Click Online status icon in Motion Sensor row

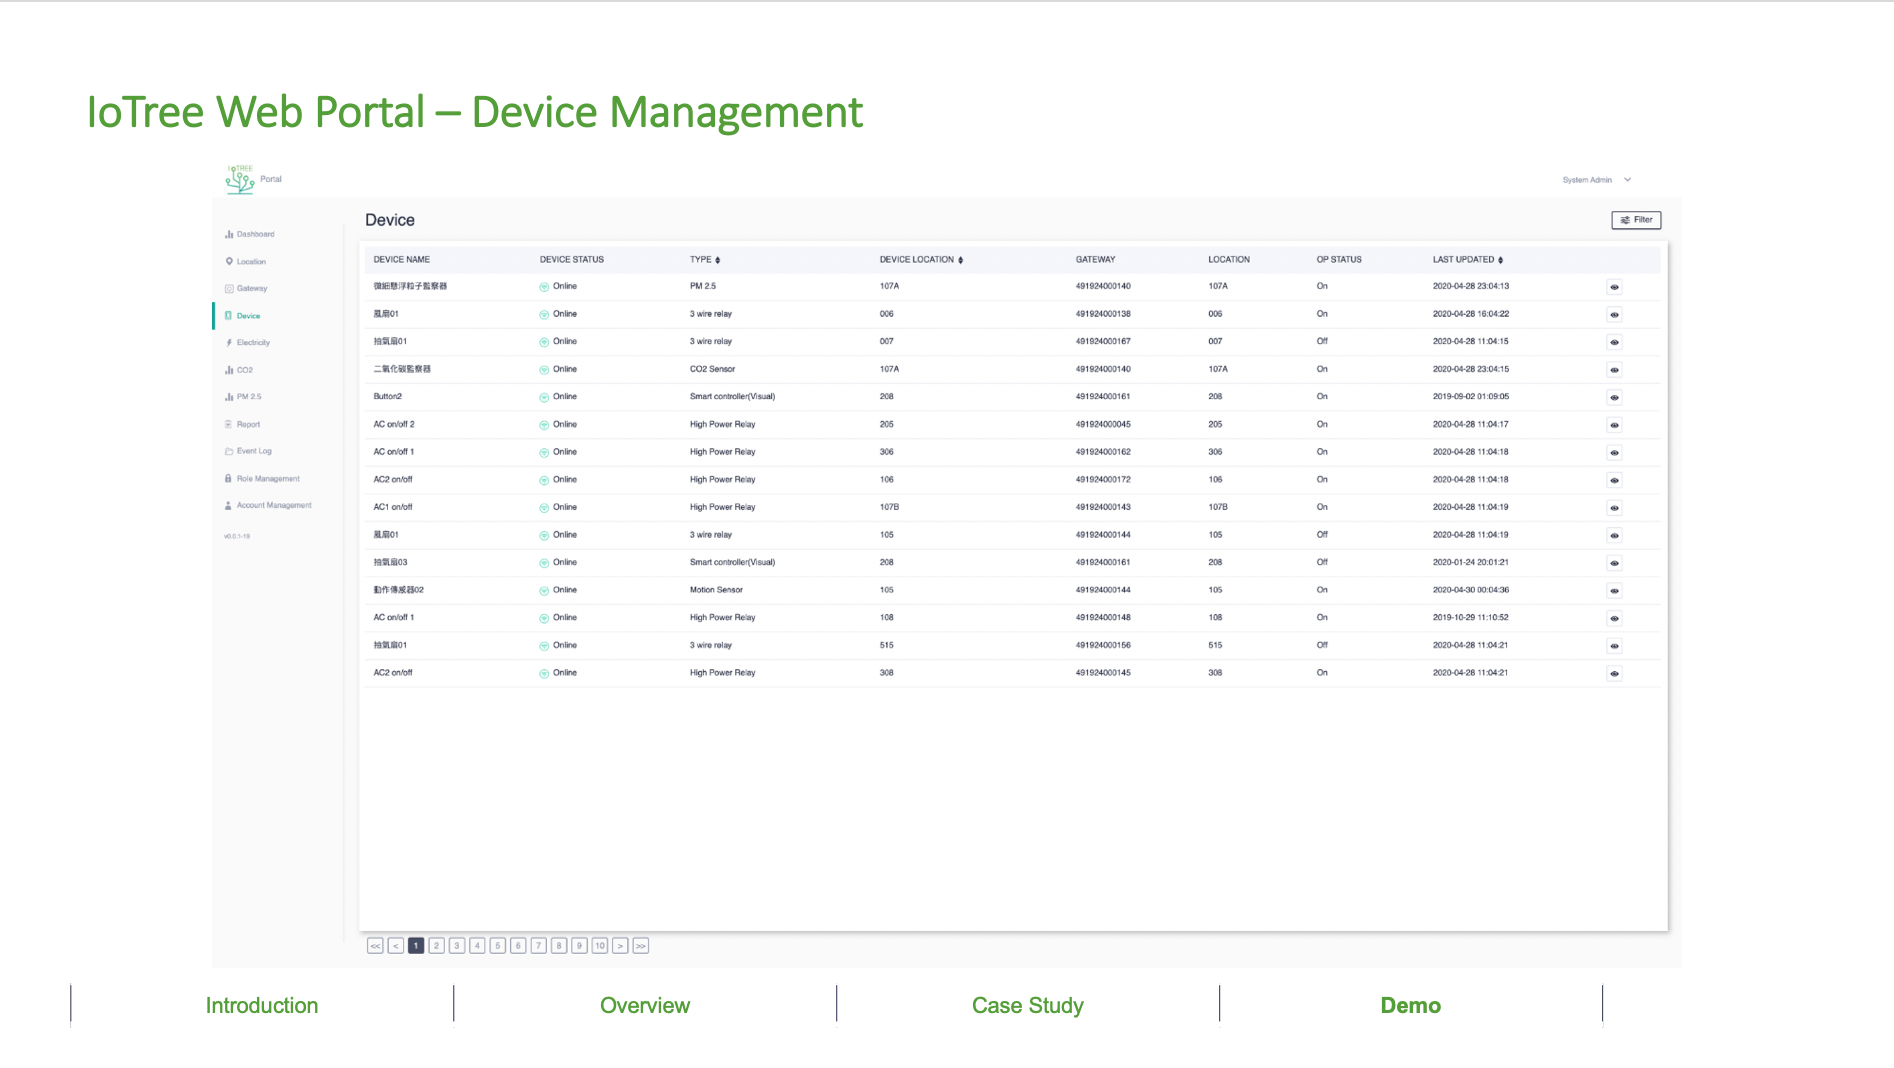click(x=544, y=590)
